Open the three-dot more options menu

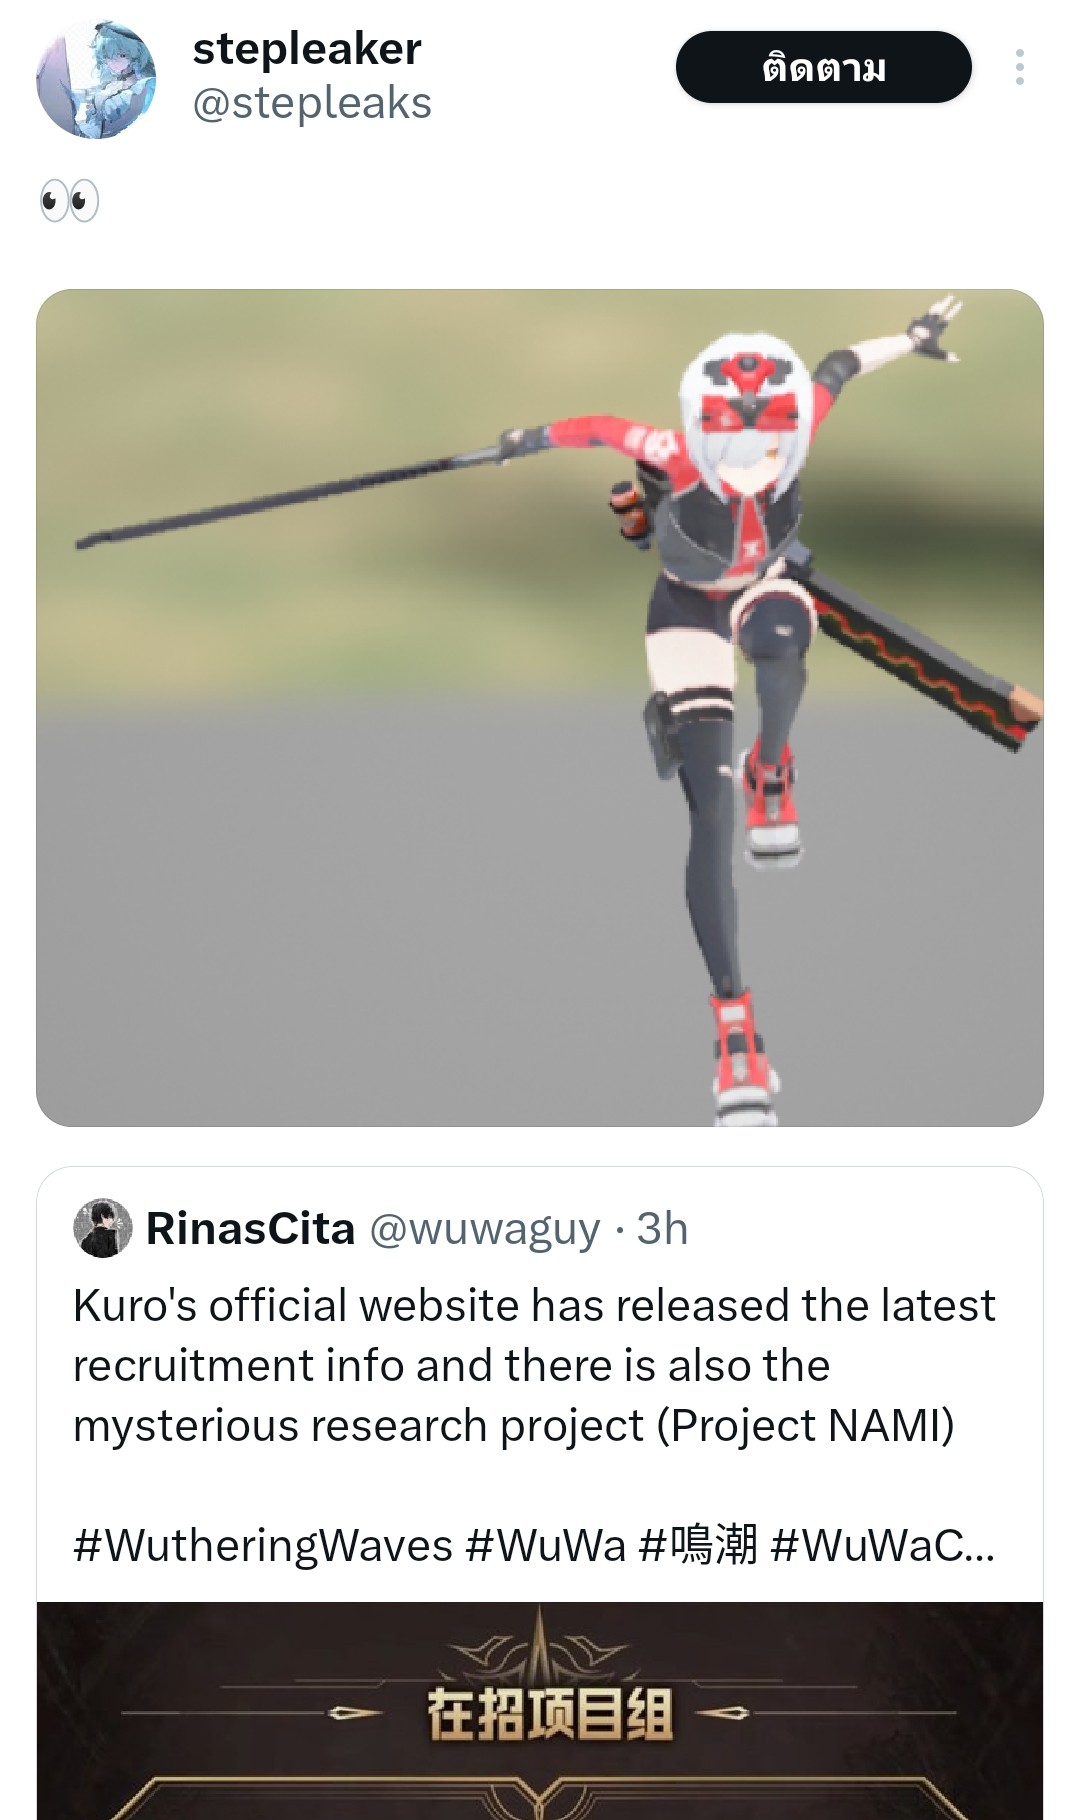[x=1019, y=67]
